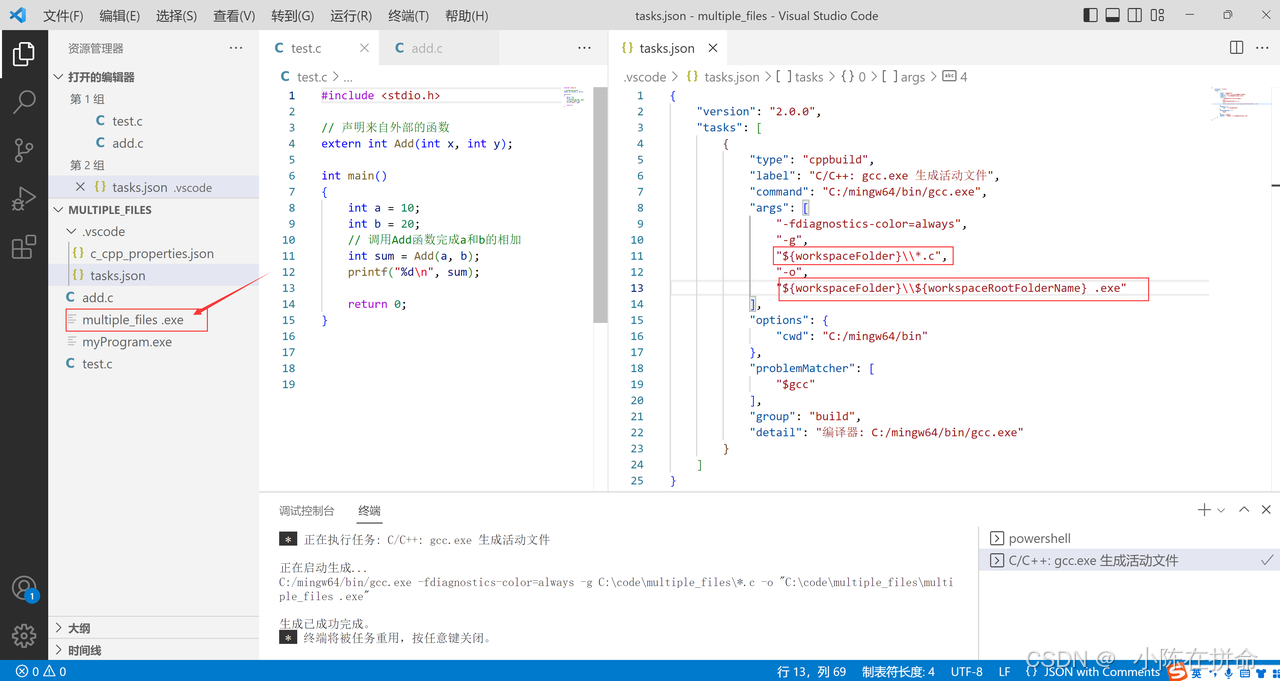Switch to the Terminal panel tab

click(x=369, y=510)
